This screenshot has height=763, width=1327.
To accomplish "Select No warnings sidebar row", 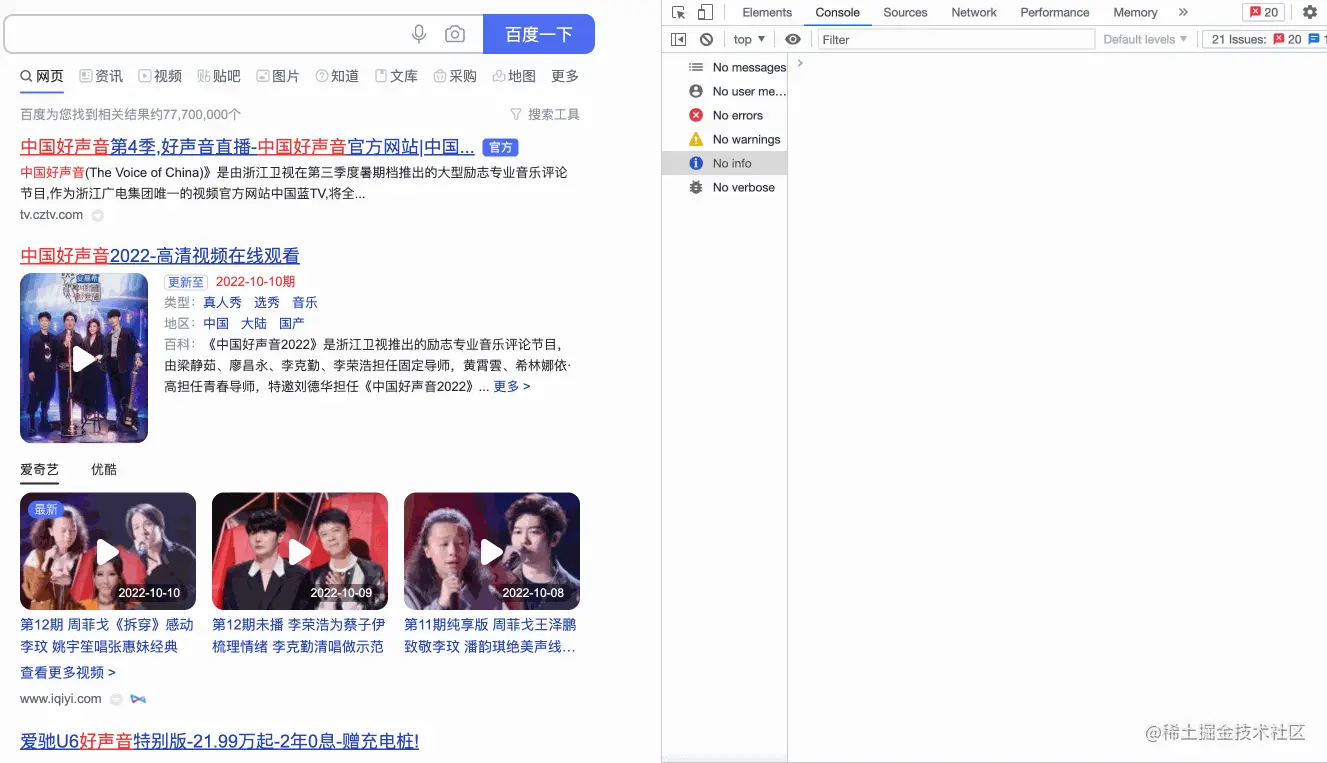I will point(725,140).
